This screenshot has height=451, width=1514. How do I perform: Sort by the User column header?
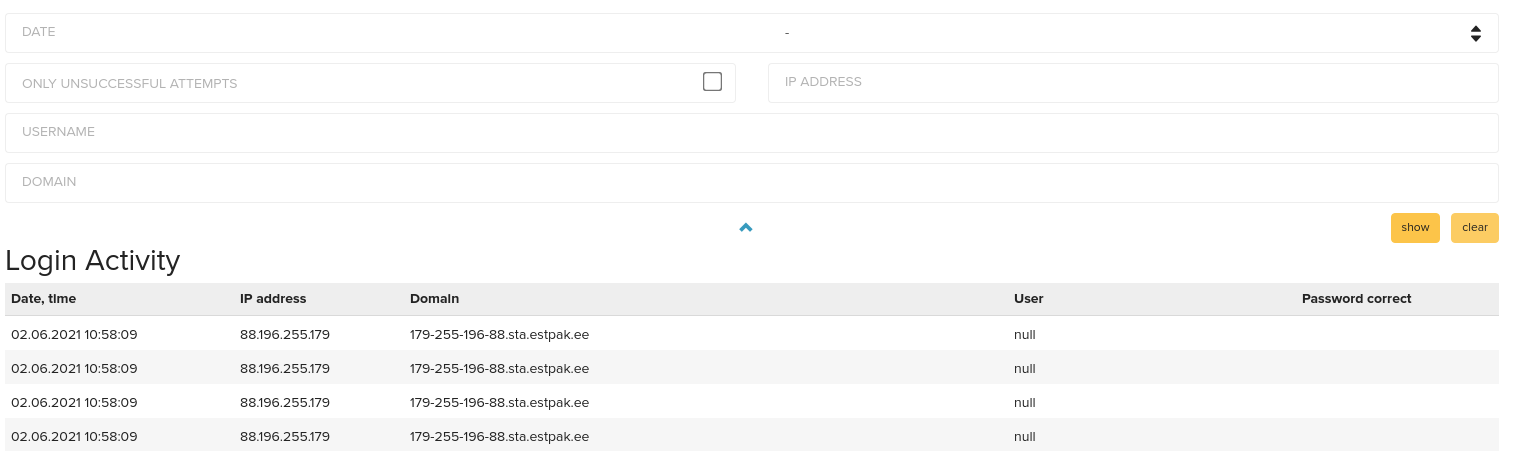(x=1028, y=299)
